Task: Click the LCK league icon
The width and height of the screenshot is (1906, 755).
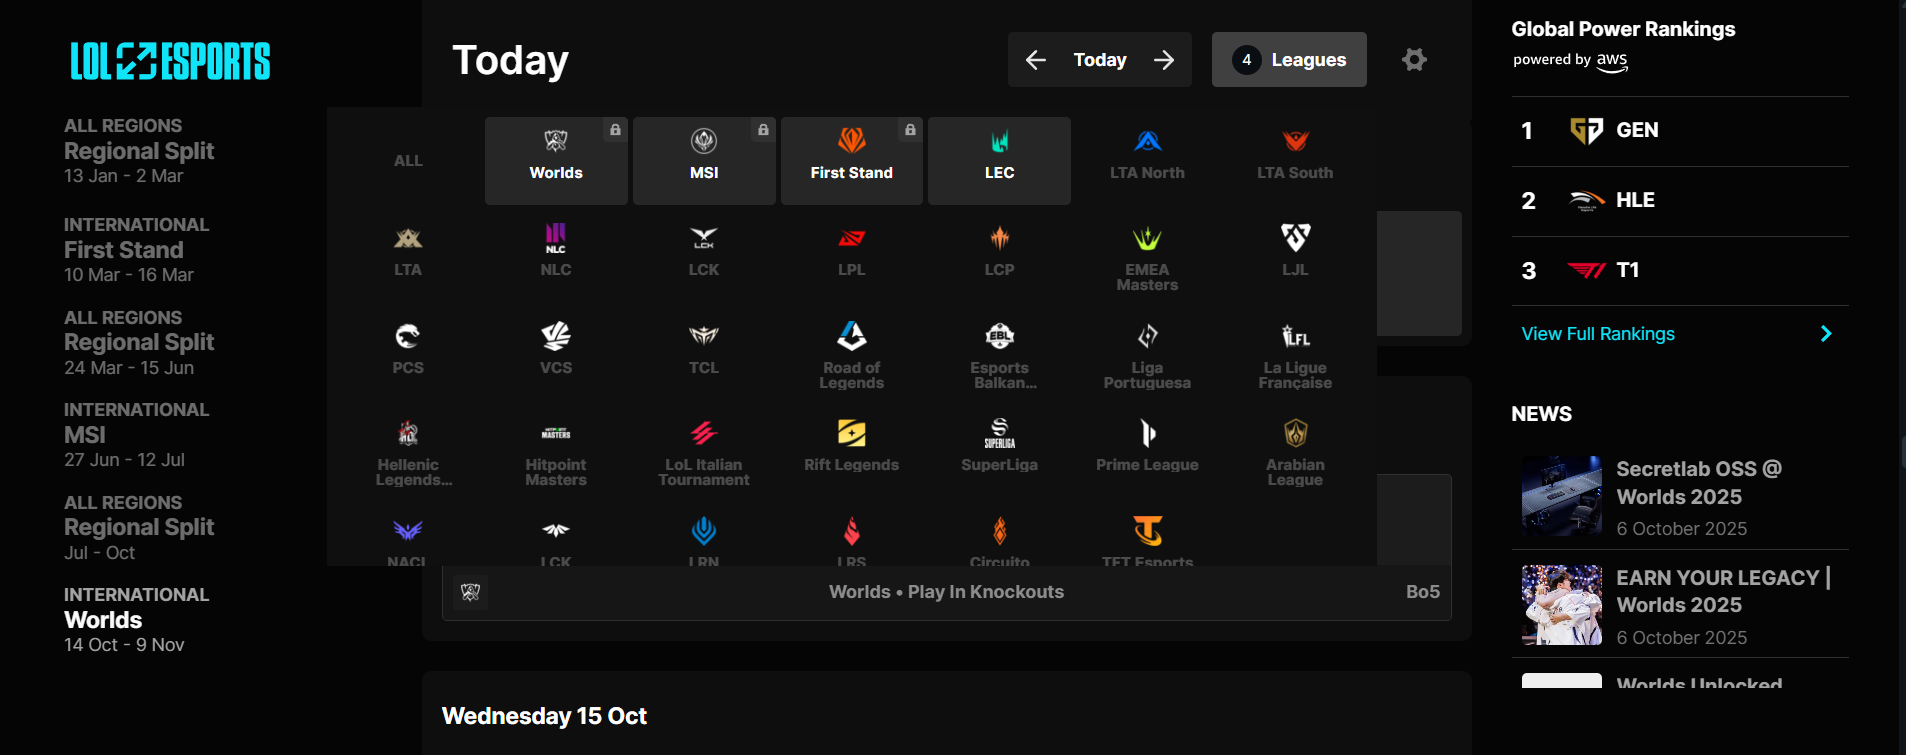Action: point(704,238)
